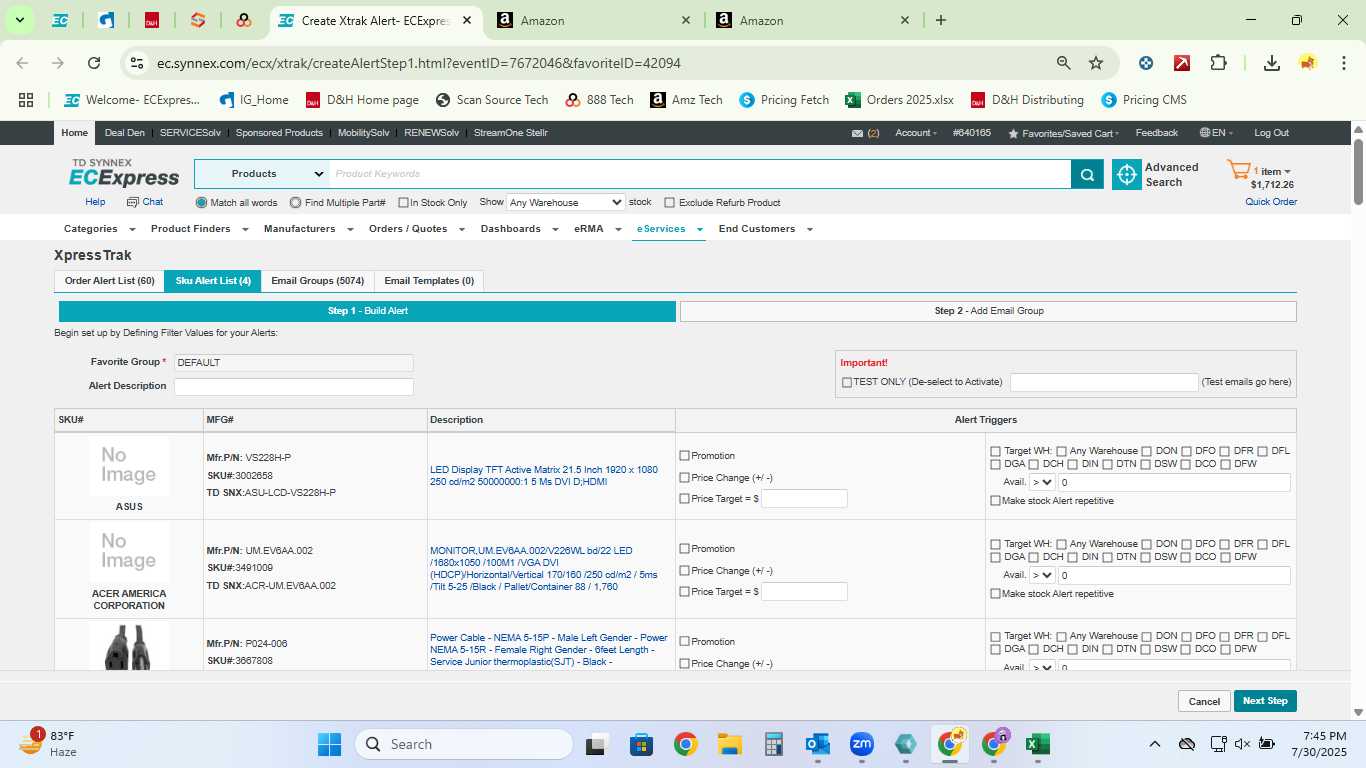Open Calculator from taskbar
This screenshot has width=1366, height=768.
tap(773, 744)
